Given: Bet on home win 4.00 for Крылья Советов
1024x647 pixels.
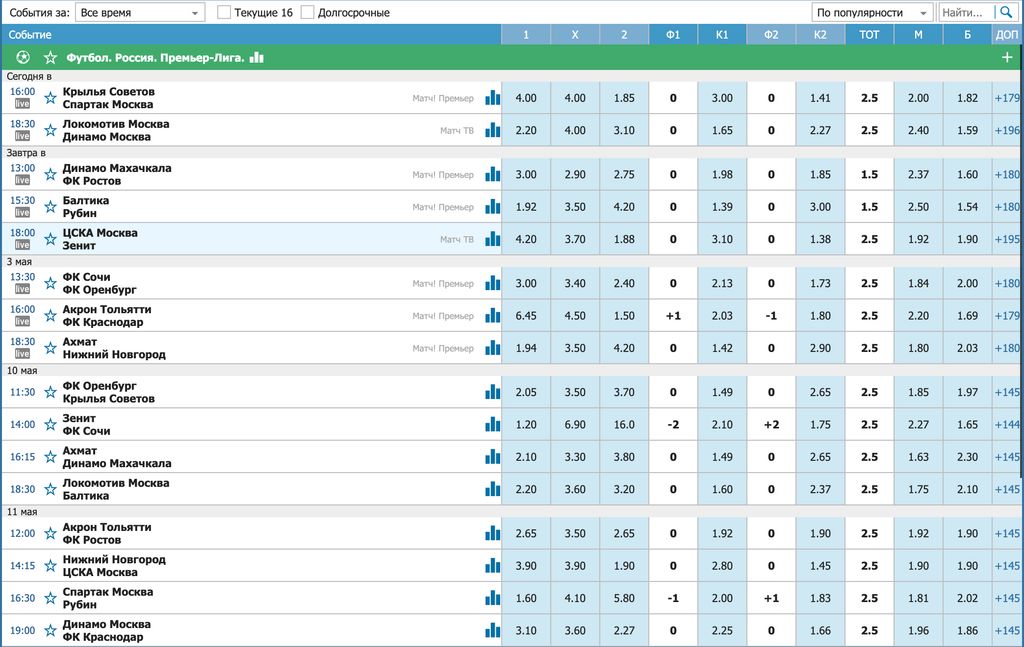Looking at the screenshot, I should 526,98.
